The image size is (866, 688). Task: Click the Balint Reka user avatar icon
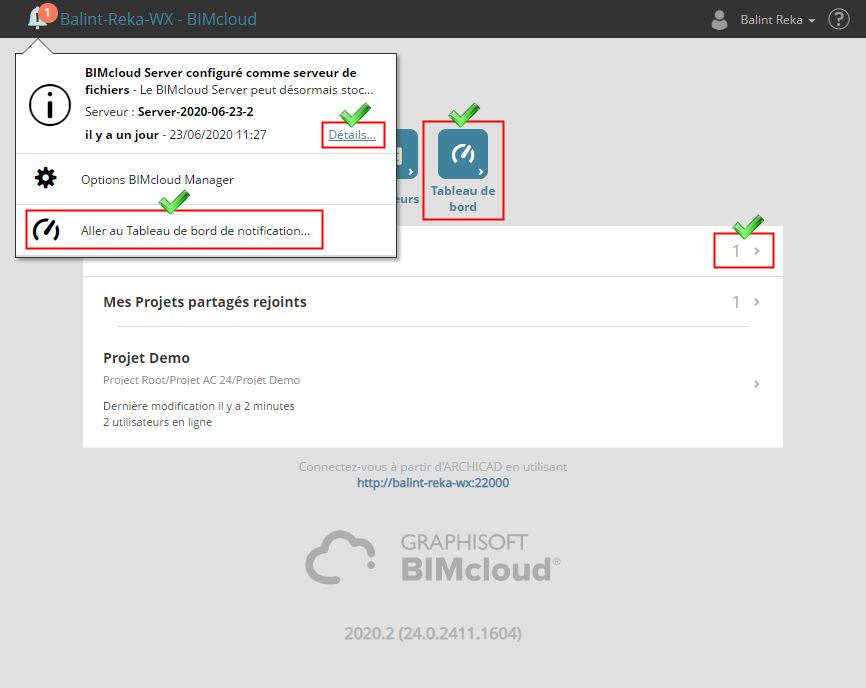coord(719,20)
